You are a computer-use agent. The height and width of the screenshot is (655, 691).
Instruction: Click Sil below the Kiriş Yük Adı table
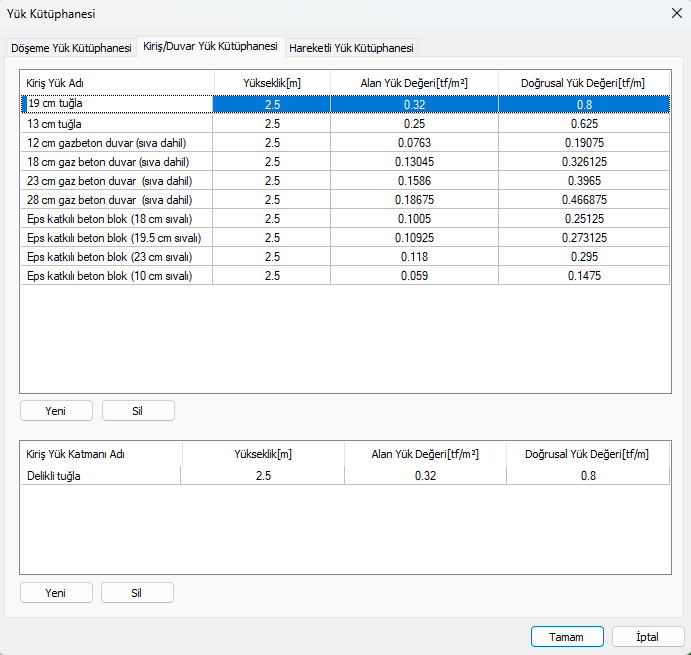(138, 411)
